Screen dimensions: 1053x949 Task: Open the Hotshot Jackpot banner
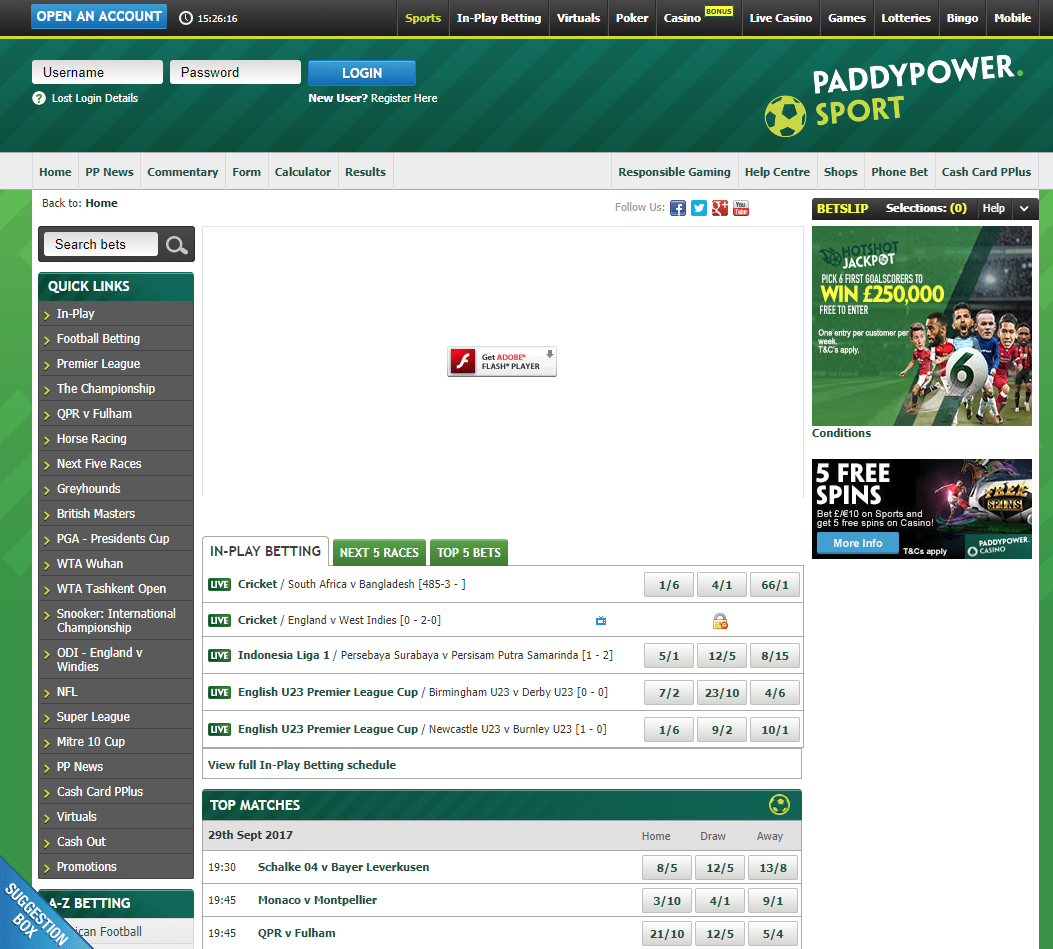[921, 326]
